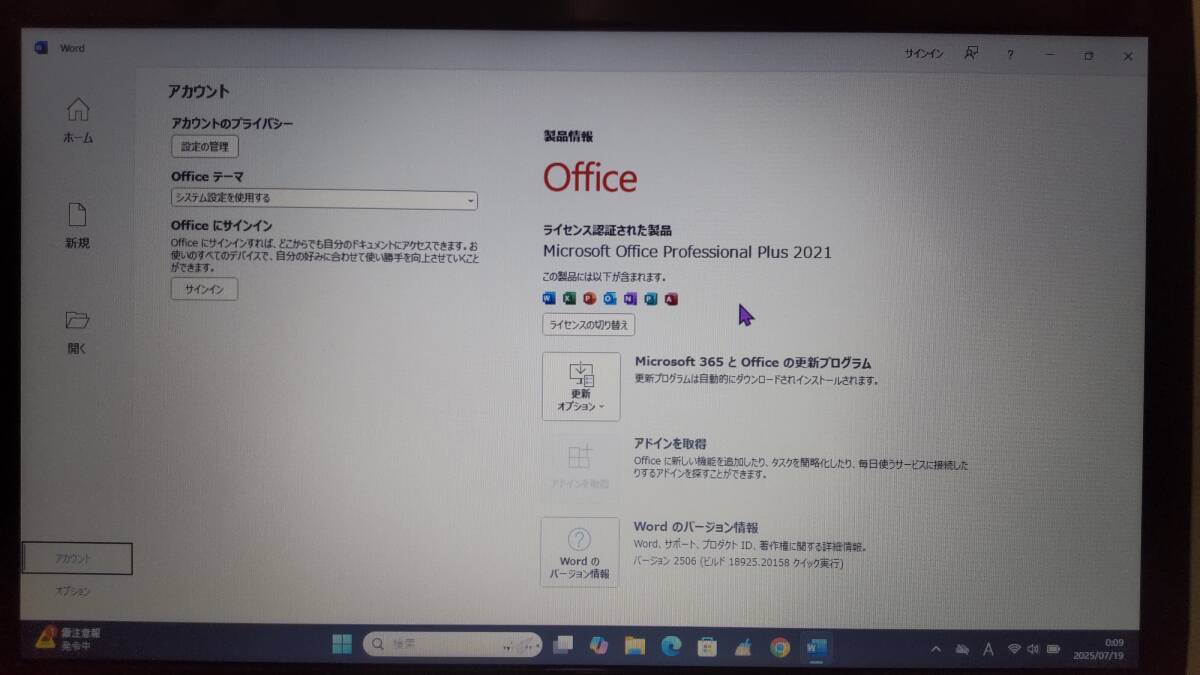The width and height of the screenshot is (1200, 675).
Task: Open Task View on the taskbar
Action: click(x=563, y=645)
